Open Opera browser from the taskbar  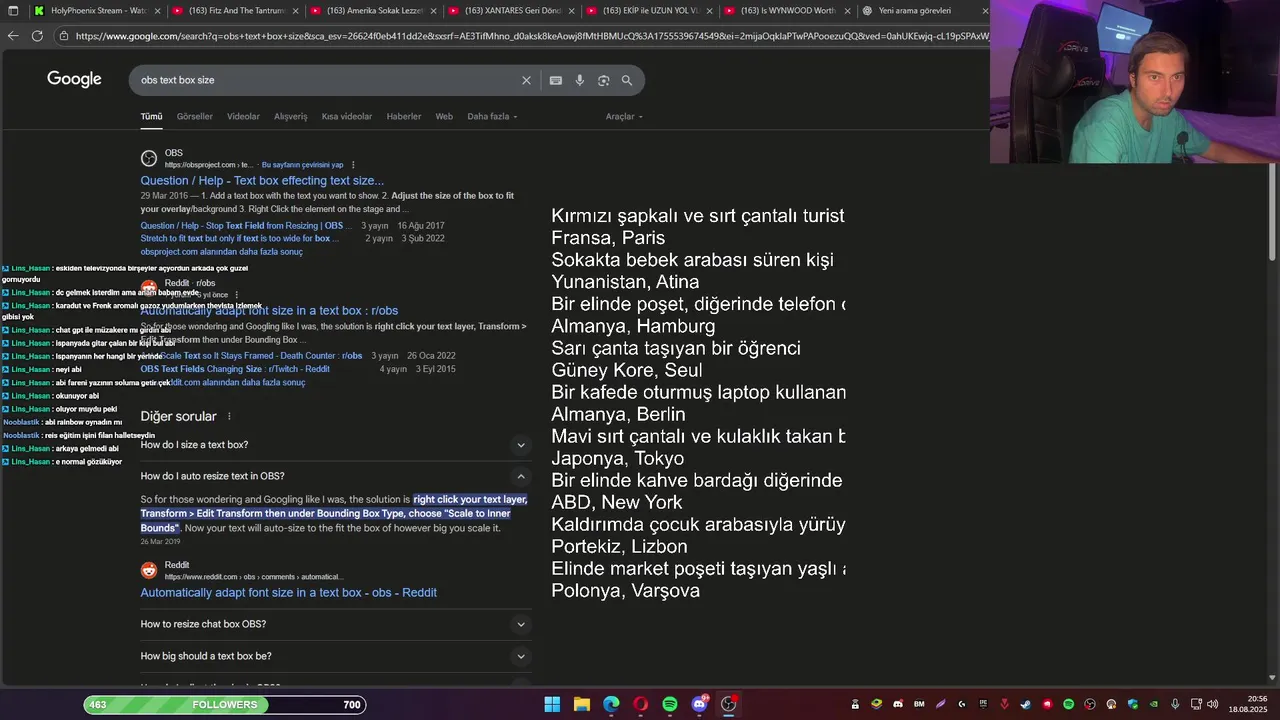click(640, 704)
